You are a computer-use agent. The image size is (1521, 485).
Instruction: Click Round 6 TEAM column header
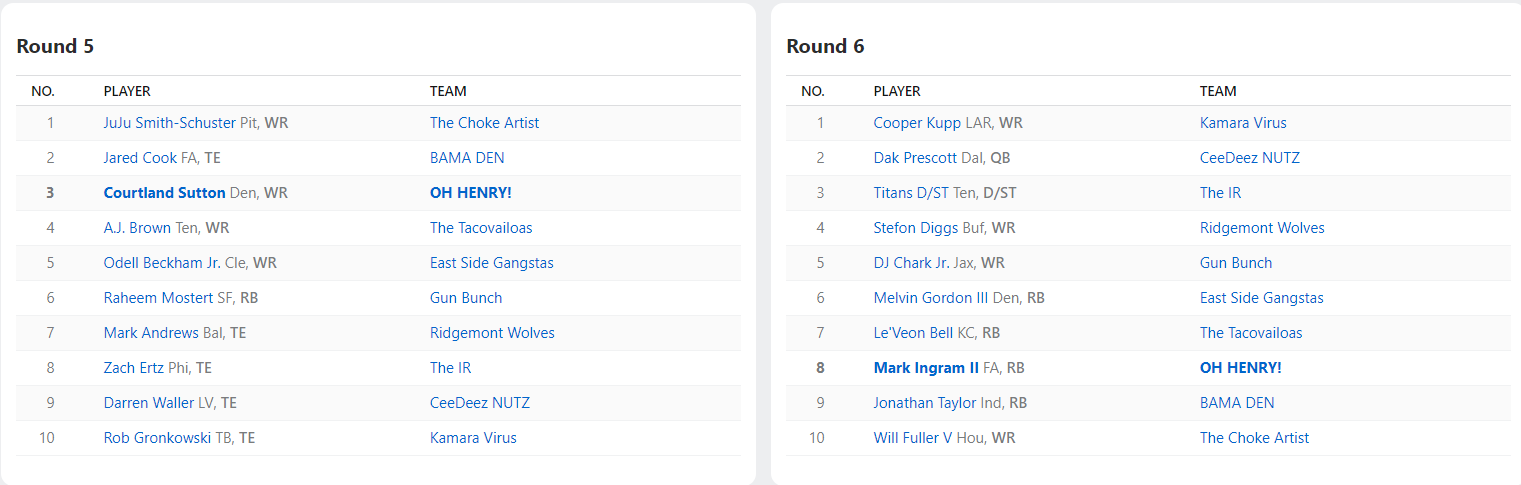point(1218,91)
